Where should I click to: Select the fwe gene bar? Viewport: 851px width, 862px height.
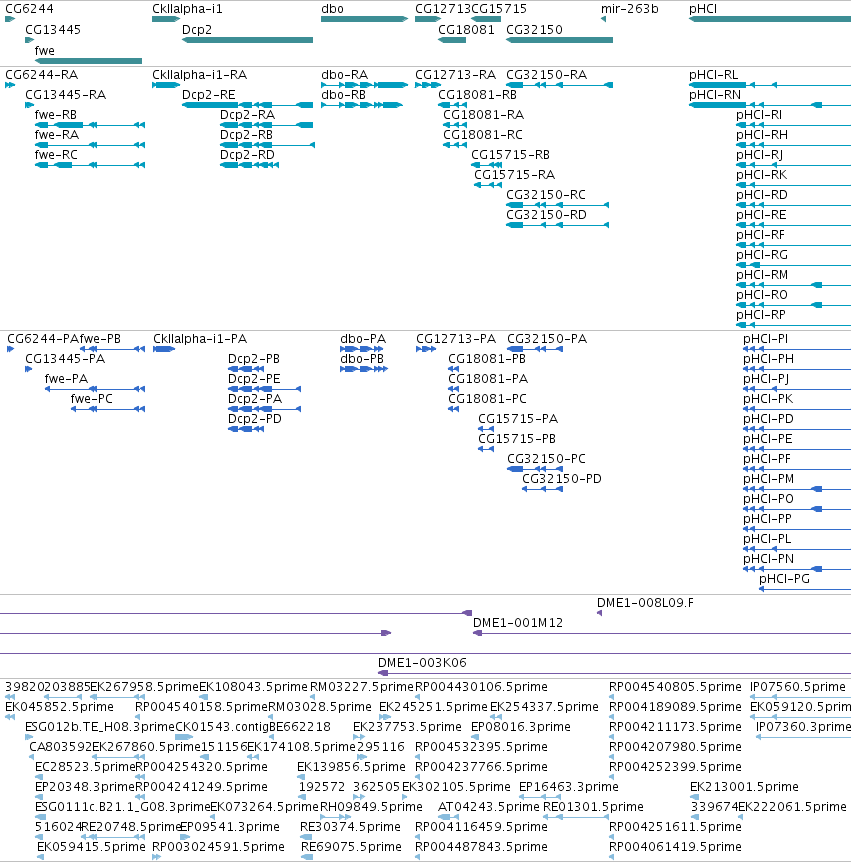[x=88, y=61]
